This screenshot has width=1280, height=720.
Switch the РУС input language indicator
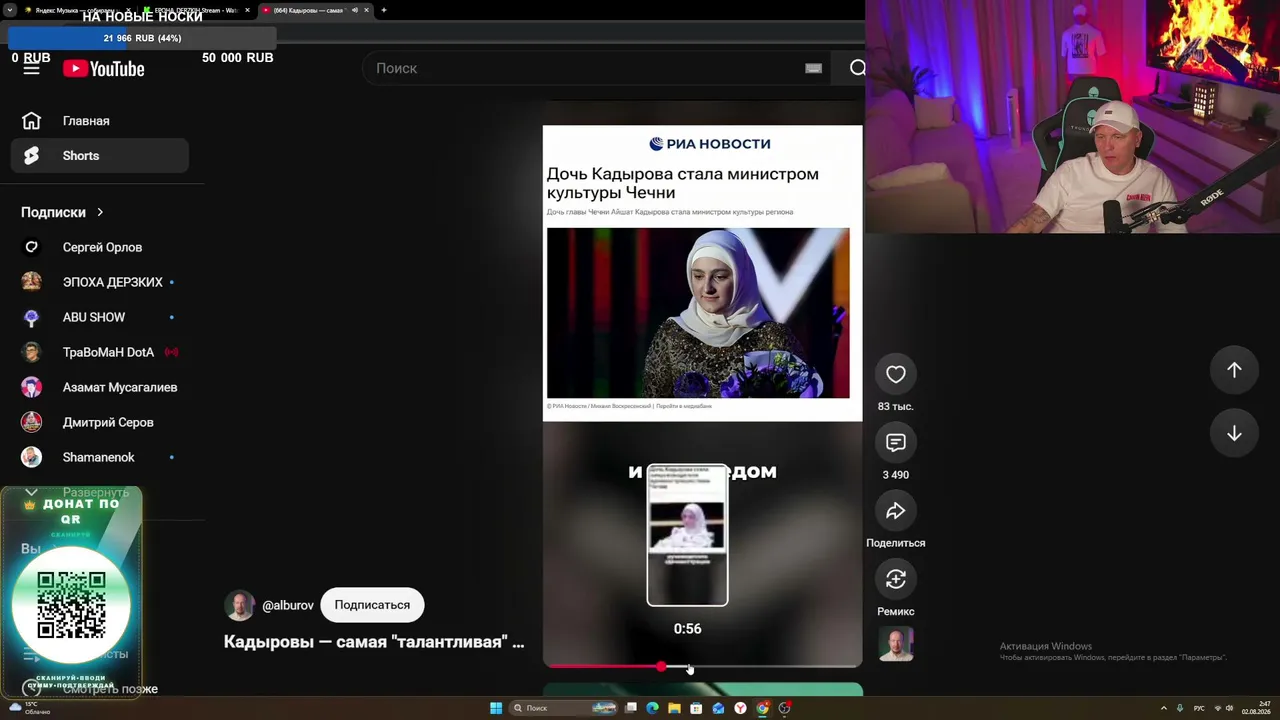click(x=1199, y=708)
